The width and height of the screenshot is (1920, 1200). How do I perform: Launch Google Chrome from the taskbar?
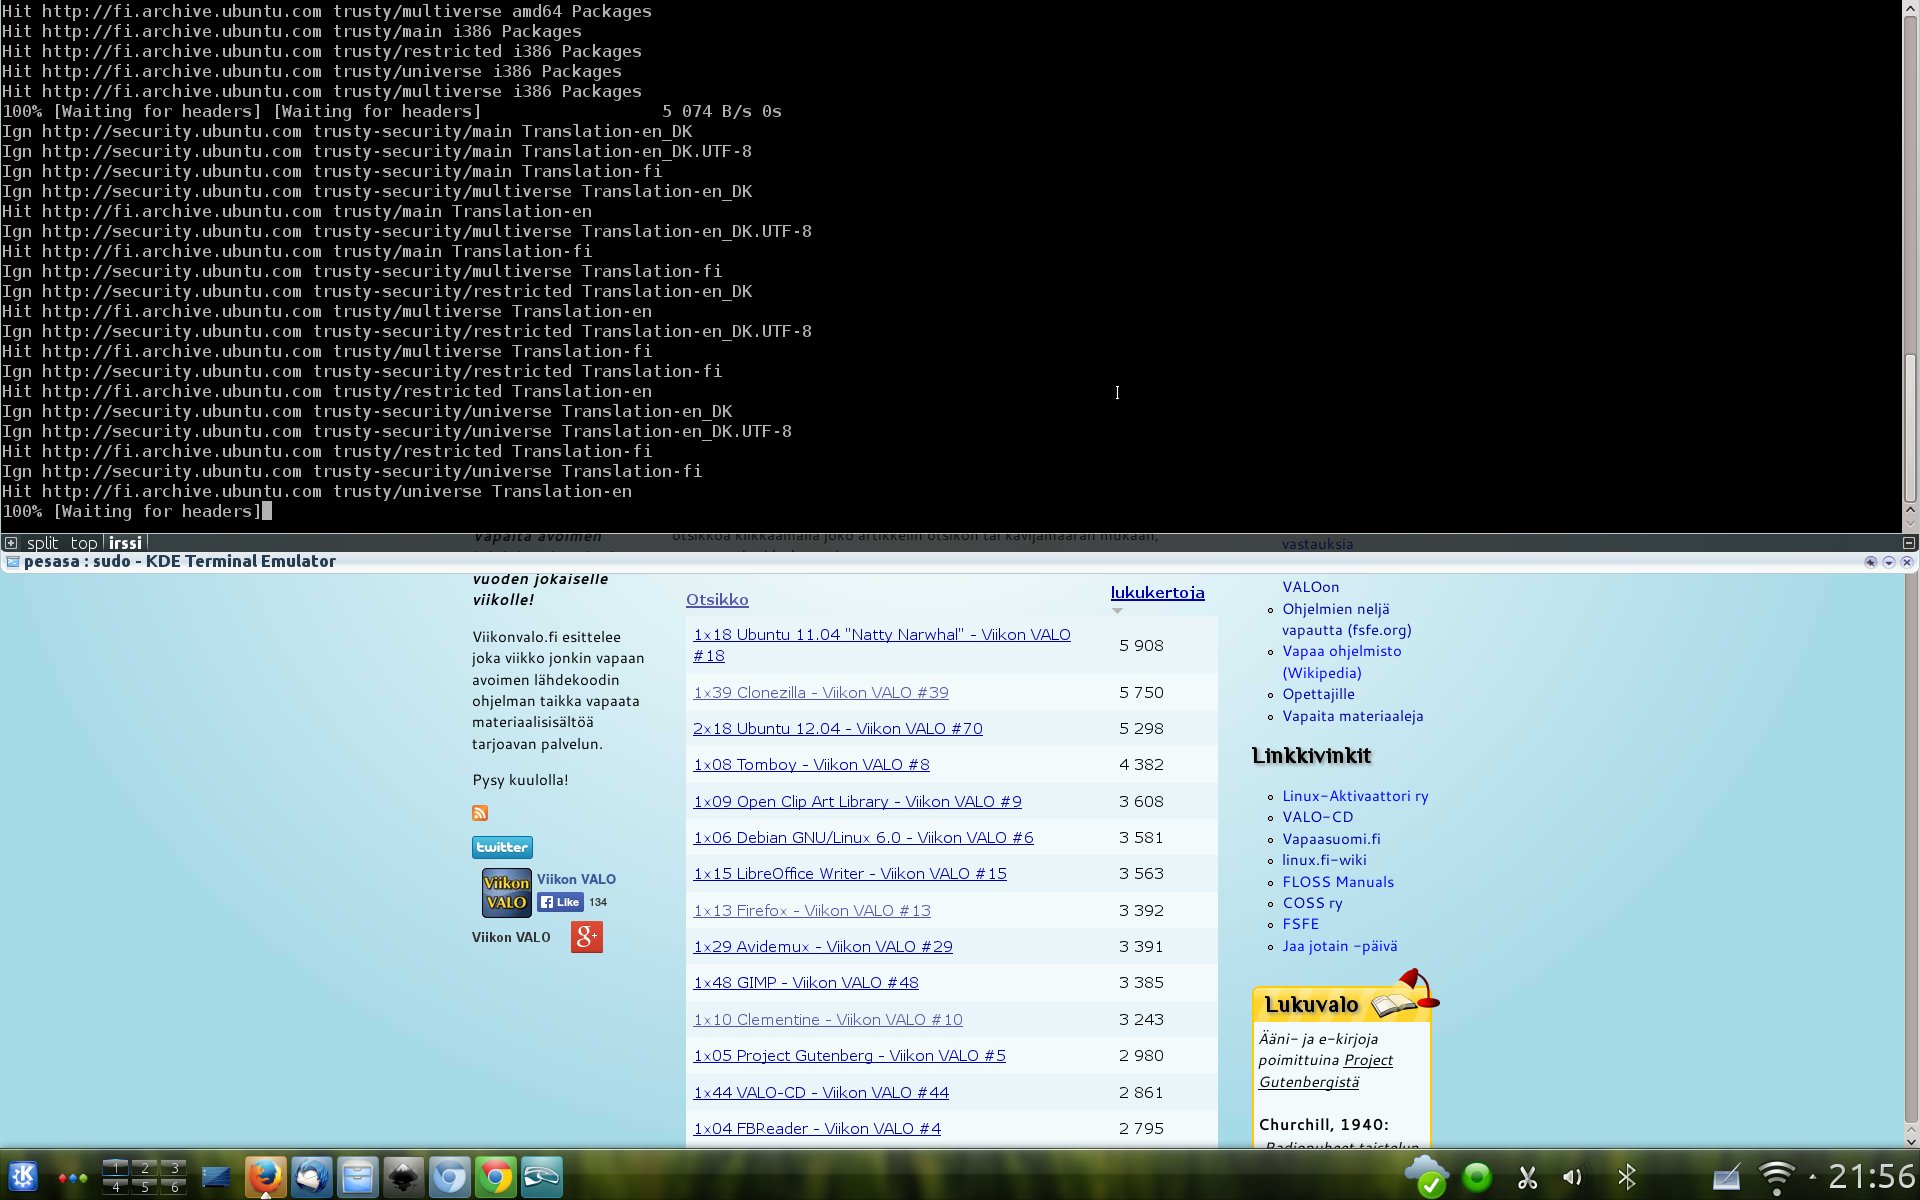pos(495,1177)
